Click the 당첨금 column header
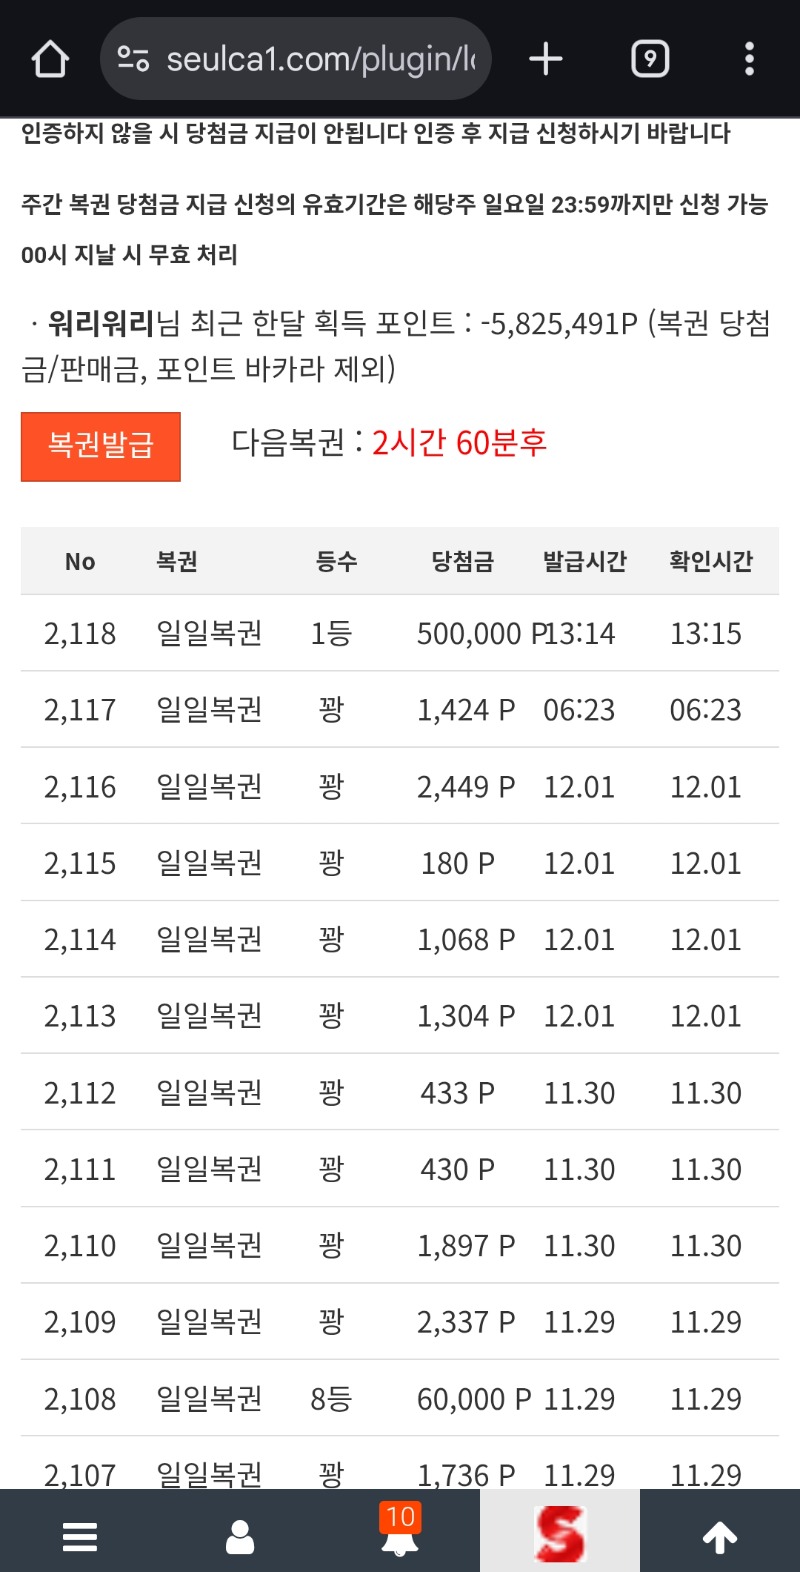Image resolution: width=800 pixels, height=1572 pixels. (x=462, y=562)
